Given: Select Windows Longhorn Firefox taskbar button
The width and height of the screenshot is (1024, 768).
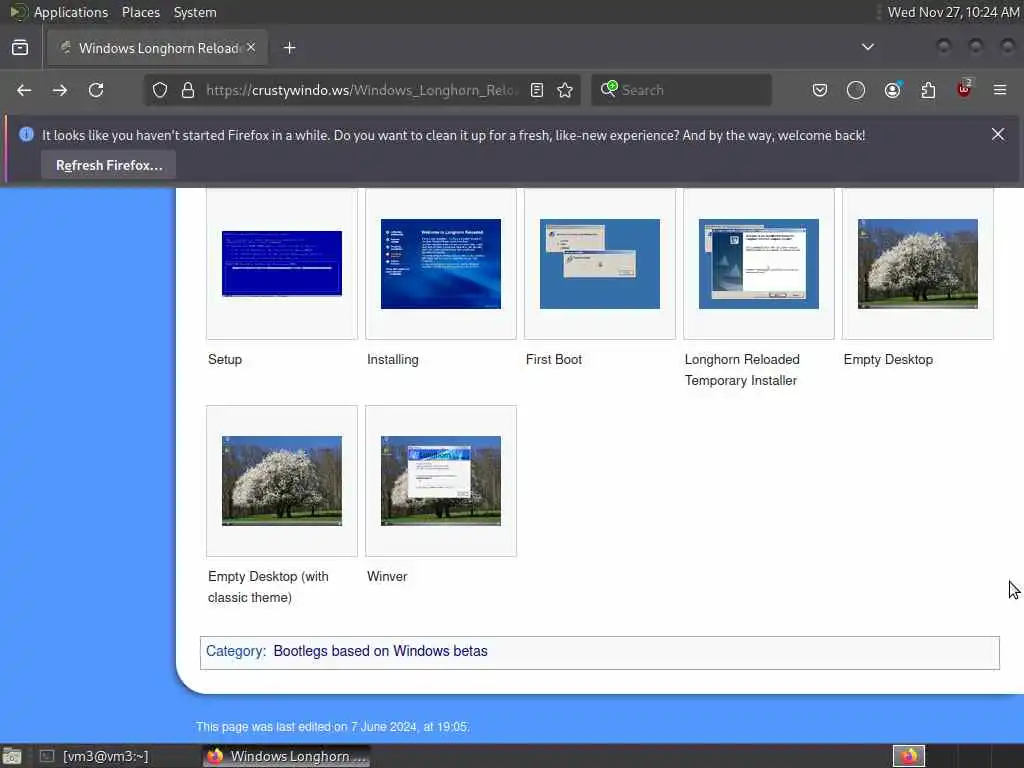Looking at the screenshot, I should 286,756.
